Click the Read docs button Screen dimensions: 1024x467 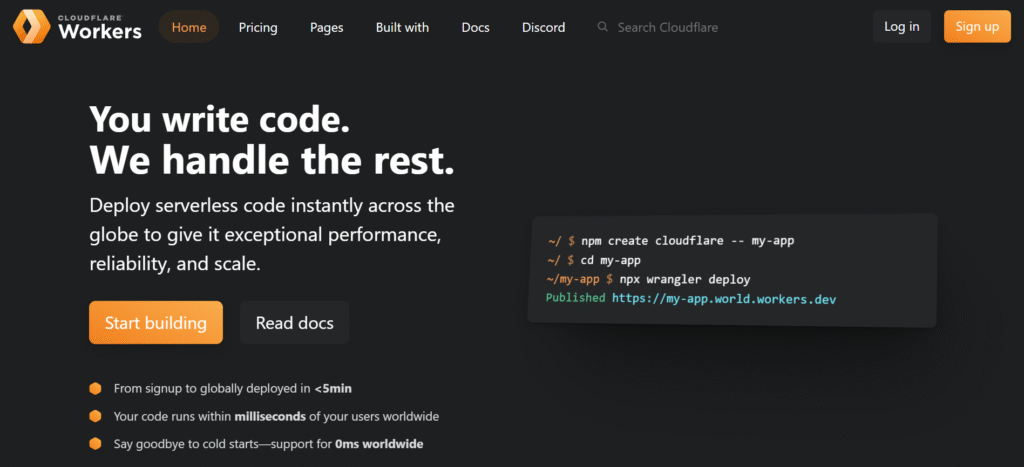[295, 323]
